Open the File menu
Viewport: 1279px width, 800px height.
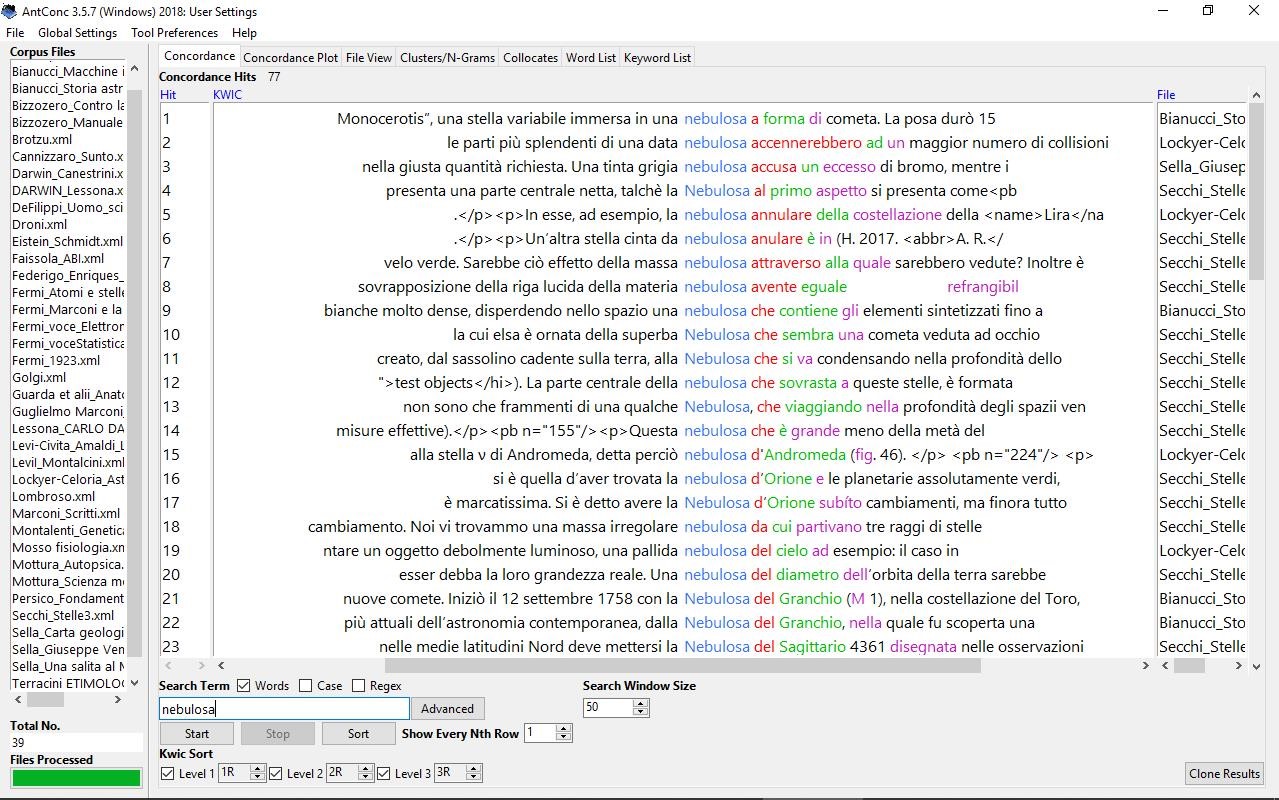click(15, 33)
